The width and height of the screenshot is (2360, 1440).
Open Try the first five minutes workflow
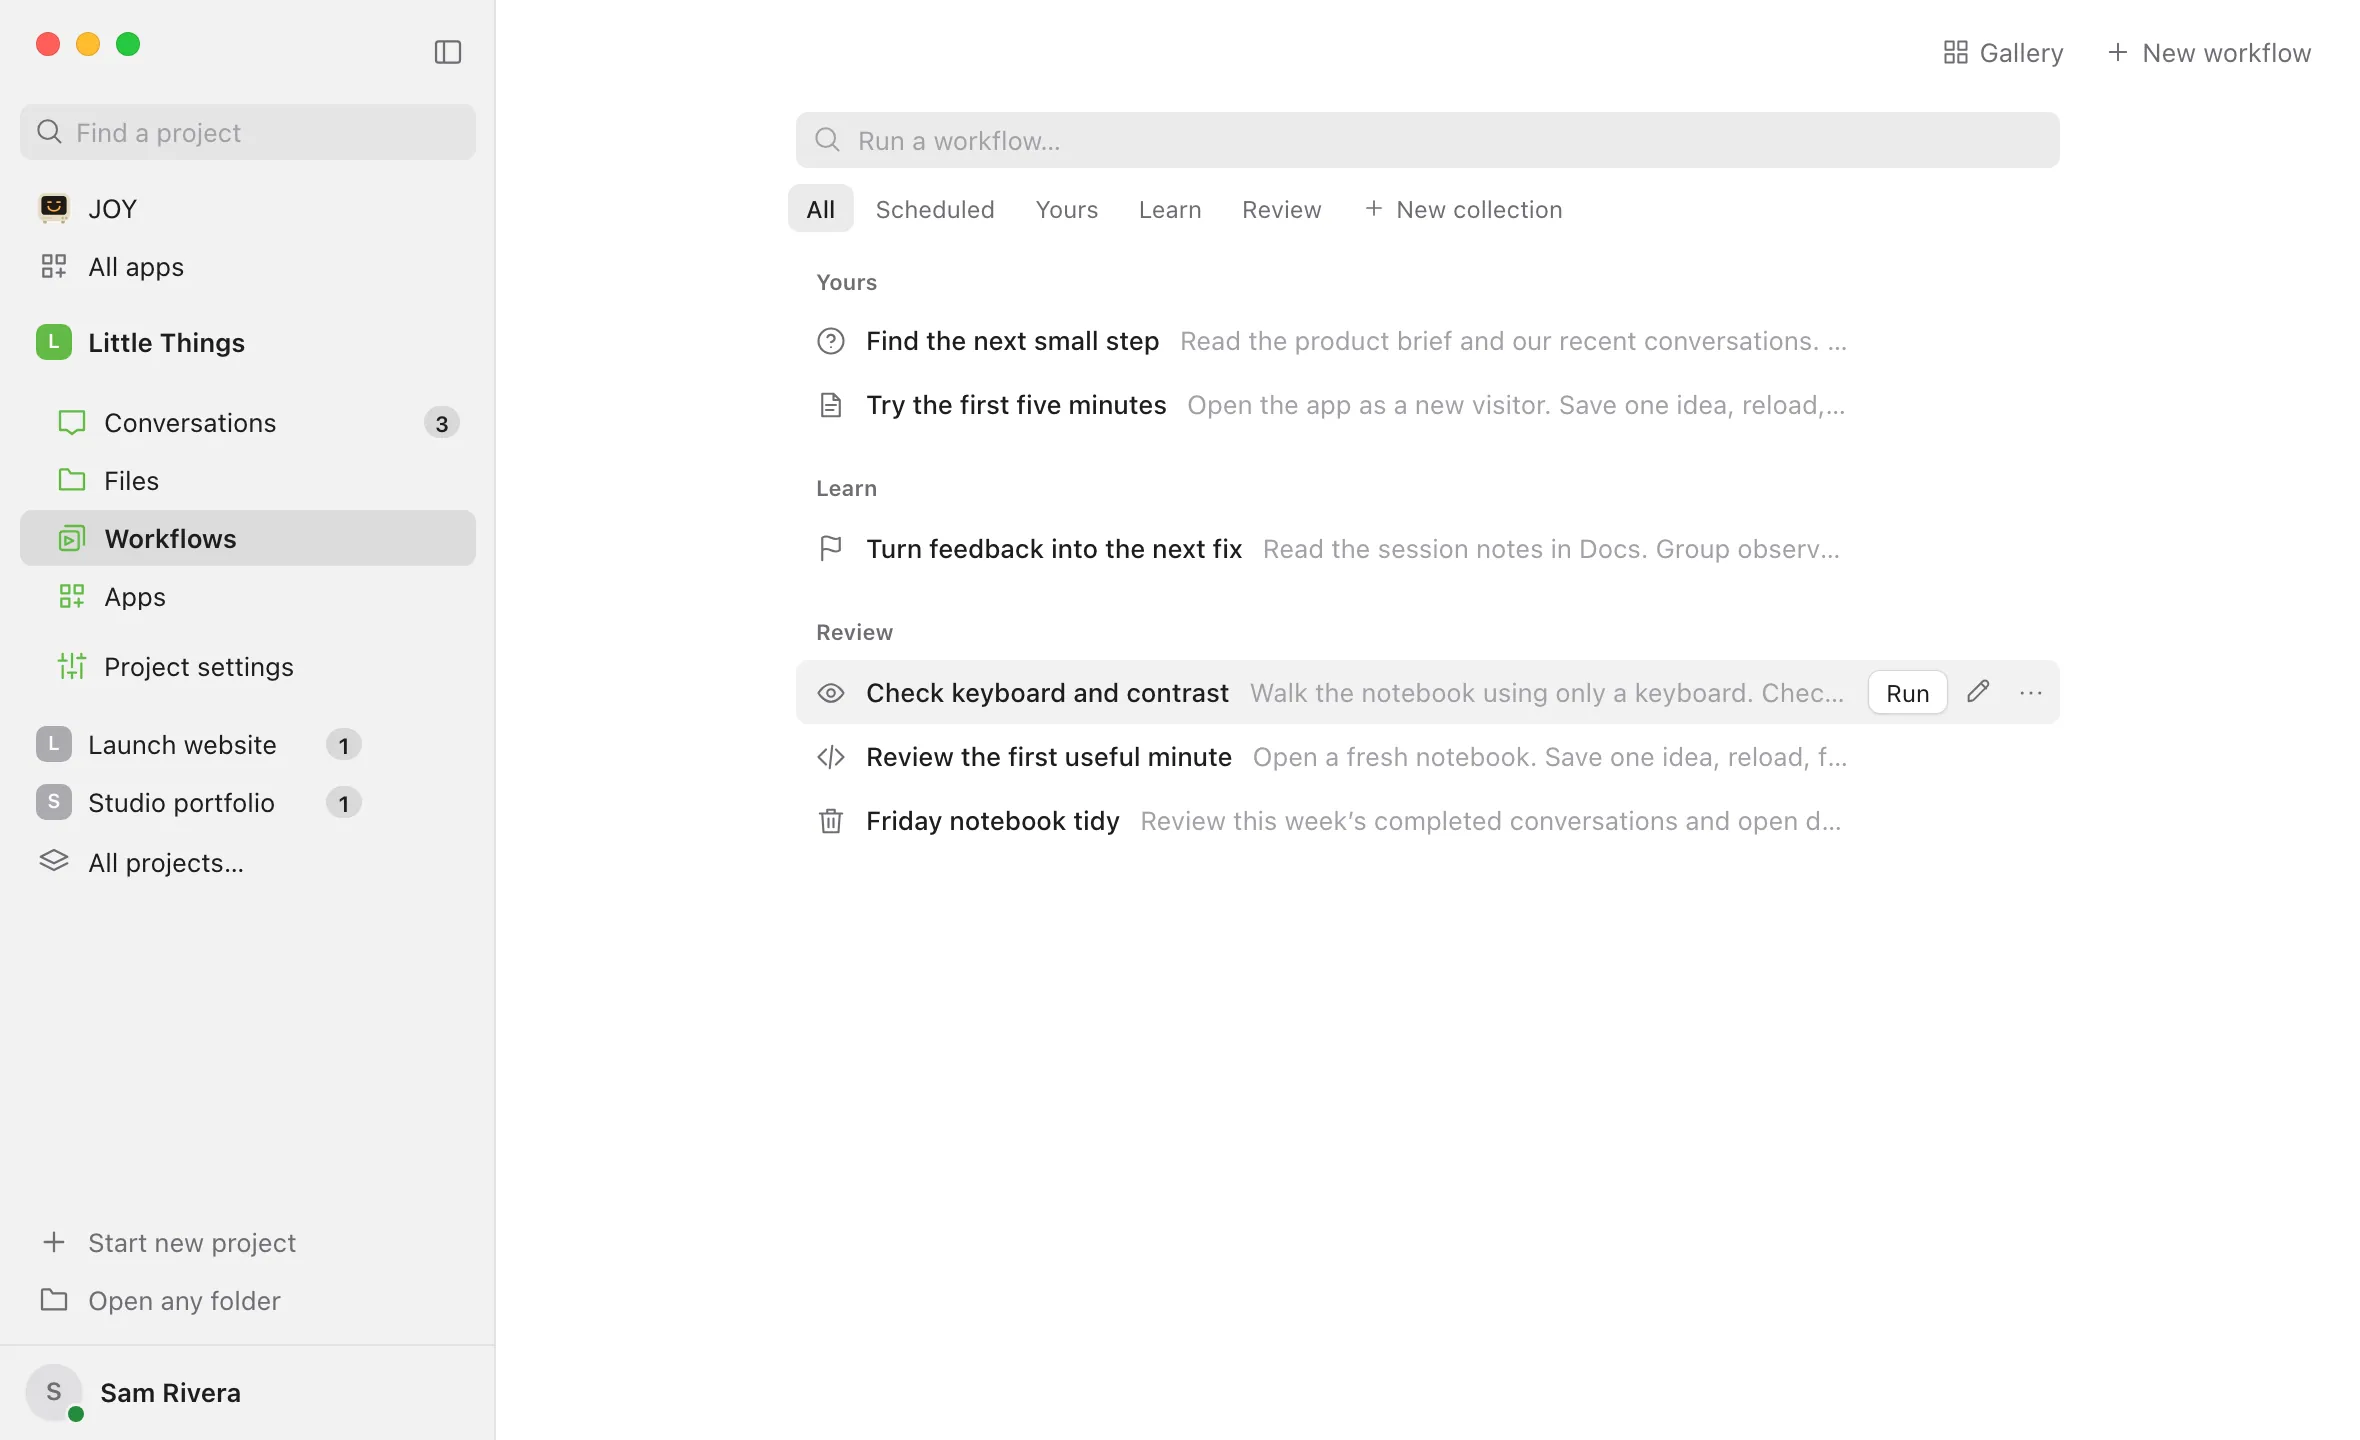click(1427, 404)
